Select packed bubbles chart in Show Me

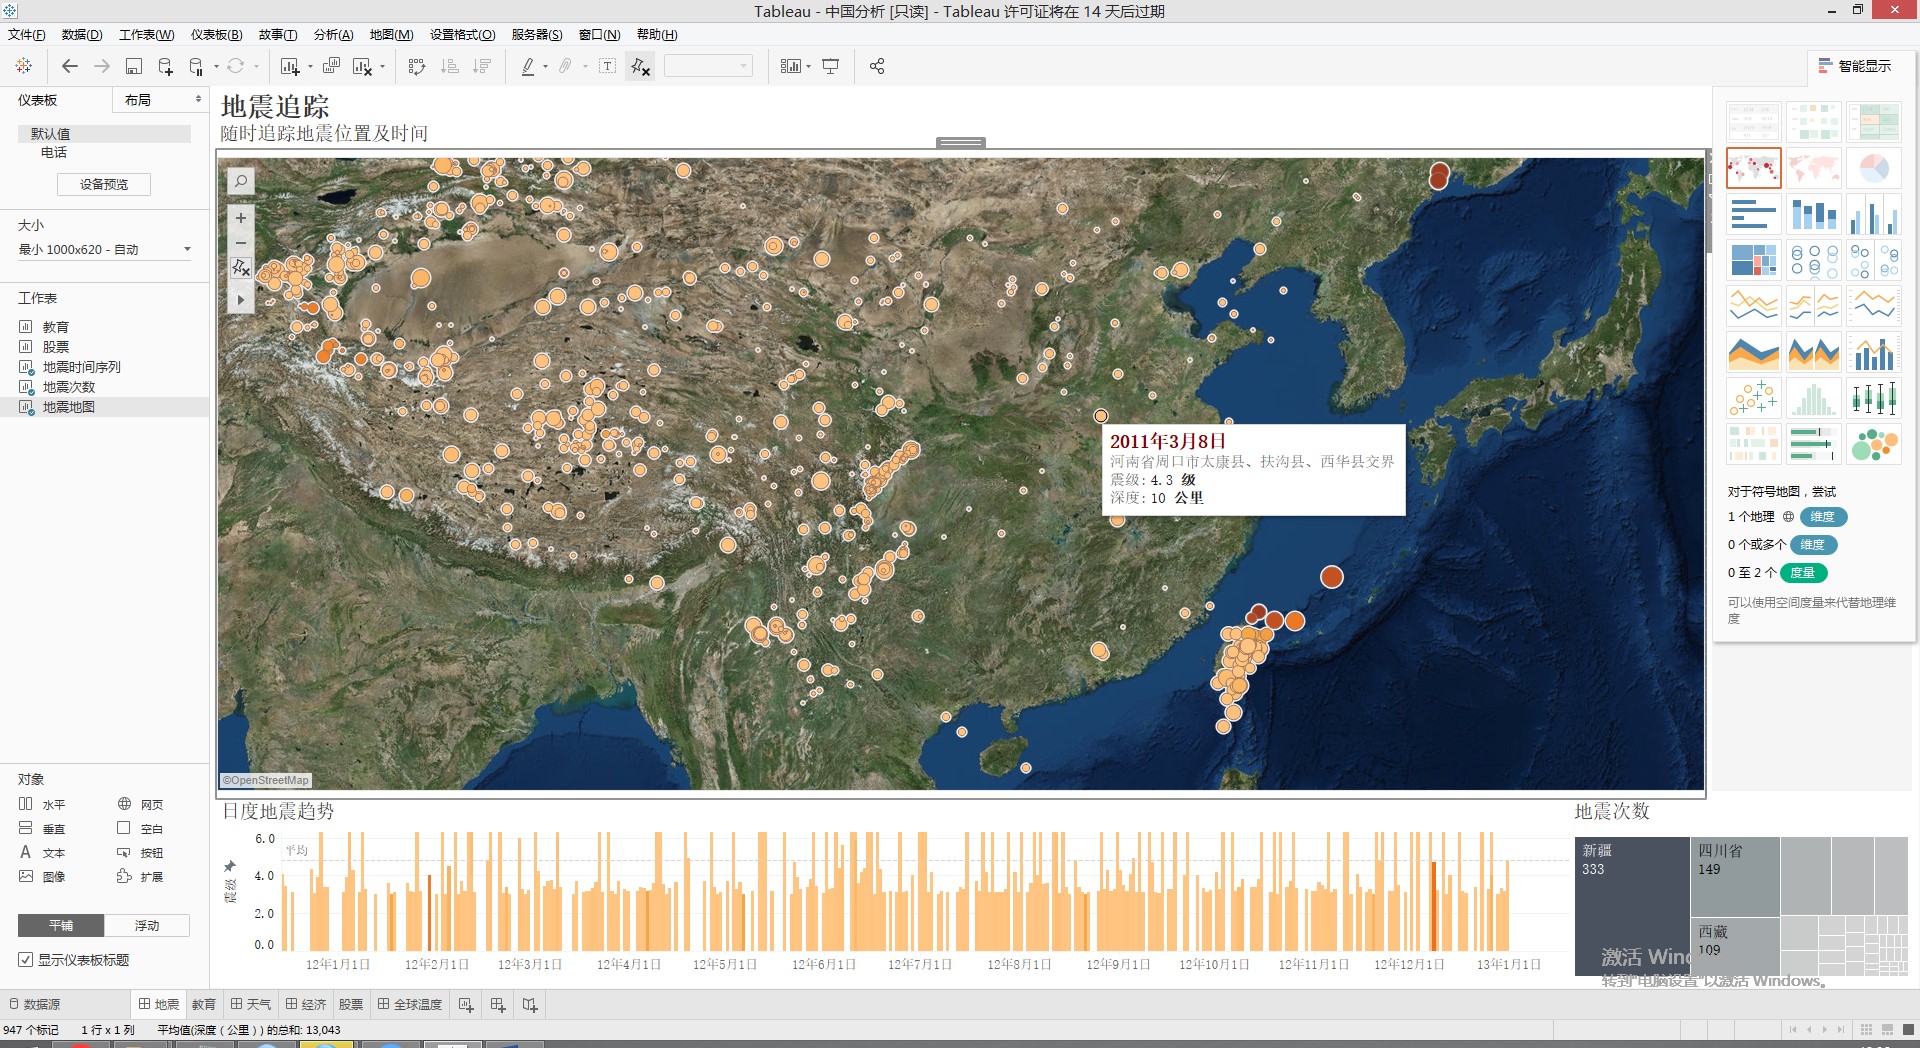(x=1874, y=444)
